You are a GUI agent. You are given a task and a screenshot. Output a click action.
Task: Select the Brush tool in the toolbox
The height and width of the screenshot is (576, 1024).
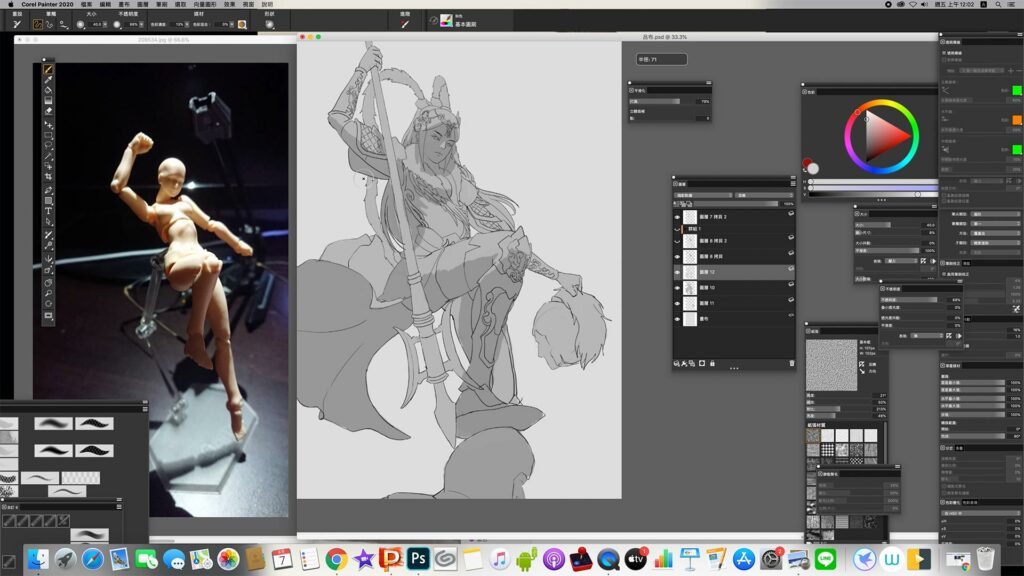(48, 69)
